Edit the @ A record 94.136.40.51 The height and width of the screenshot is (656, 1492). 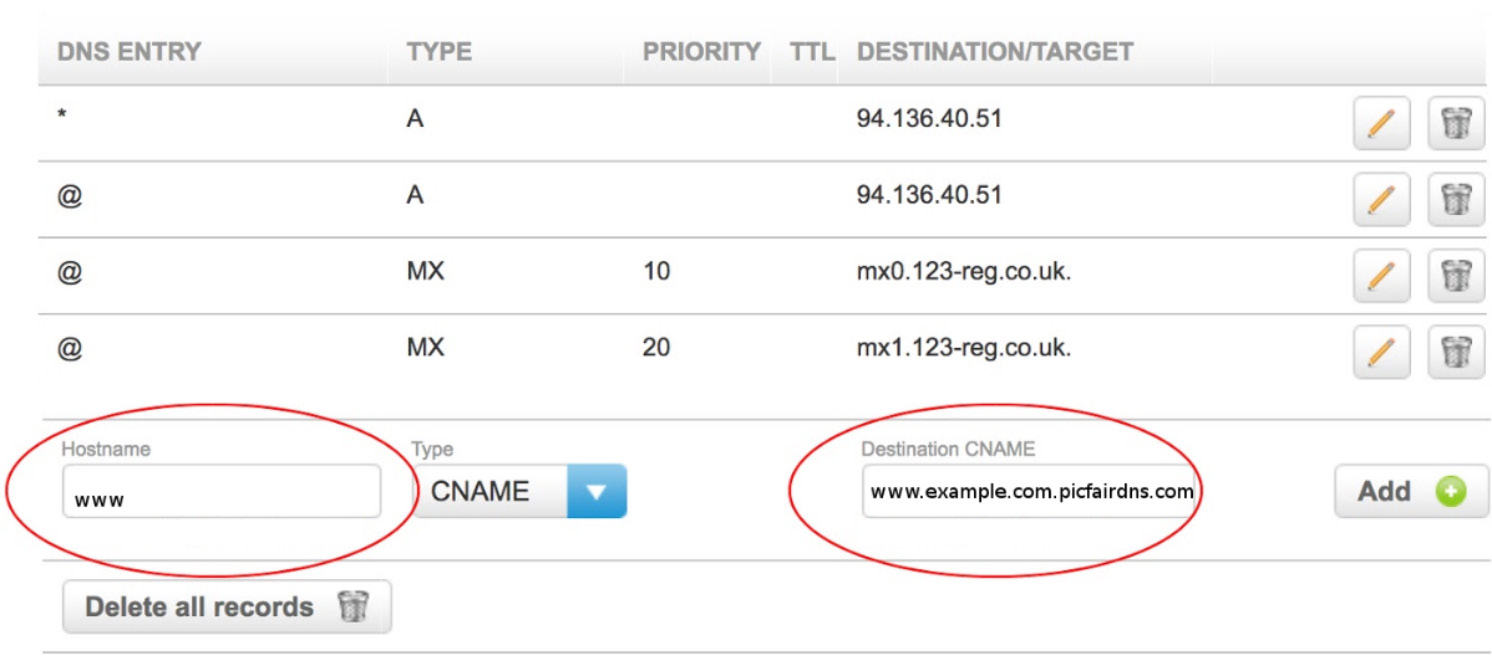[x=1381, y=199]
